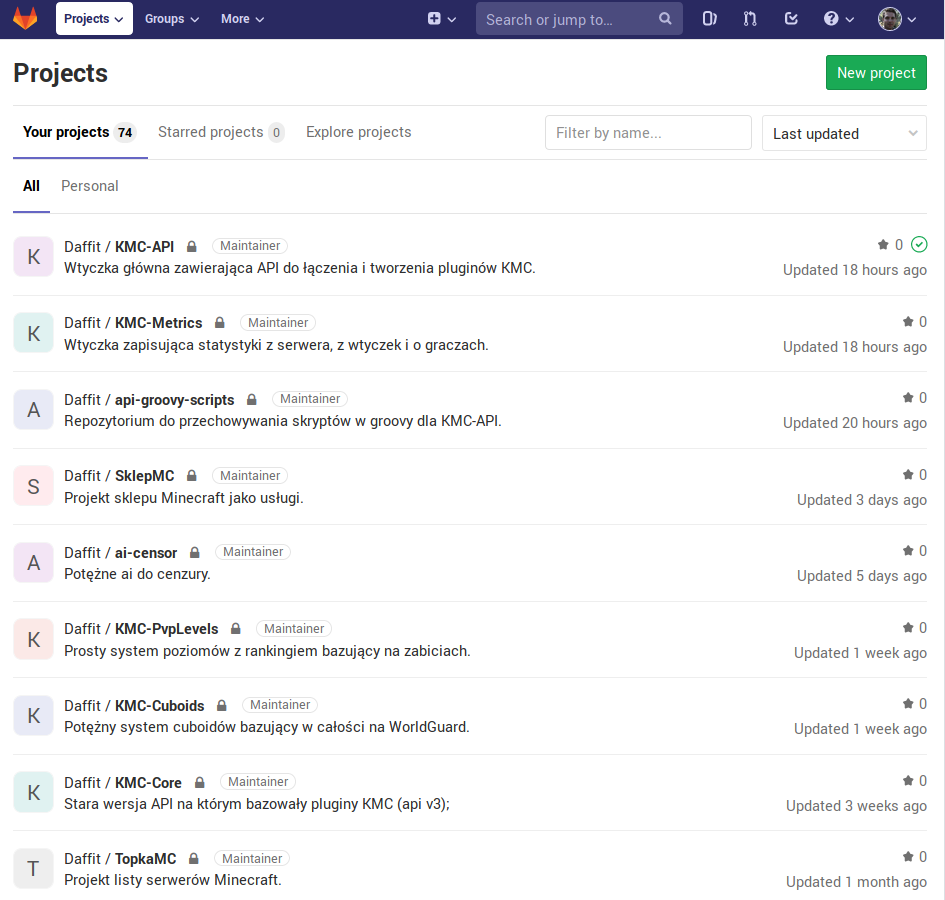
Task: Open merge requests icon in navbar
Action: pyautogui.click(x=750, y=19)
